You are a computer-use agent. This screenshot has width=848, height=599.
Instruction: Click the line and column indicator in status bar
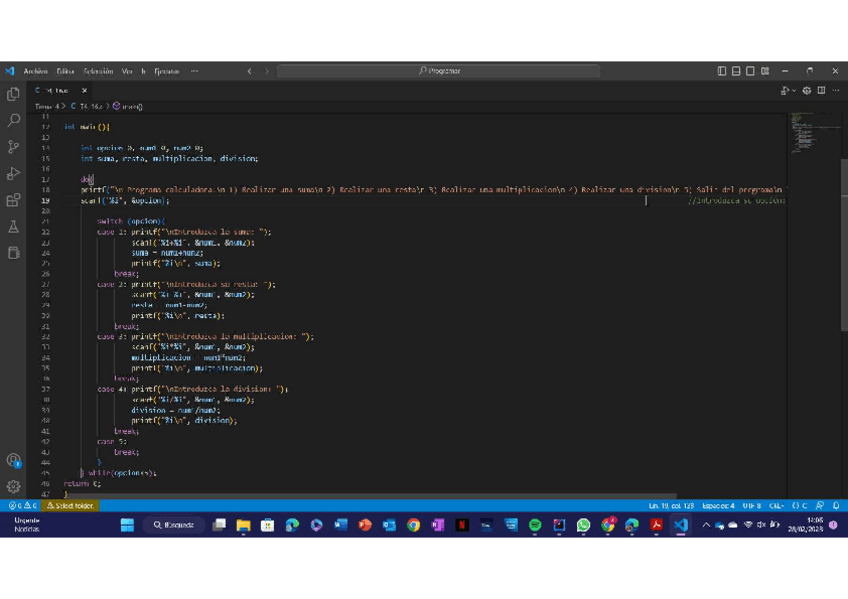tap(671, 506)
